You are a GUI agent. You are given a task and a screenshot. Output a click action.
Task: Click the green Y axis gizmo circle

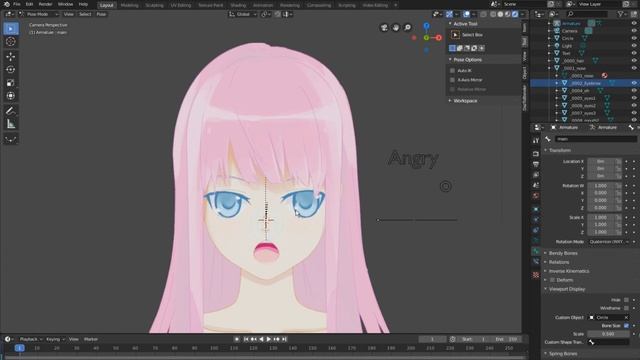pos(426,38)
